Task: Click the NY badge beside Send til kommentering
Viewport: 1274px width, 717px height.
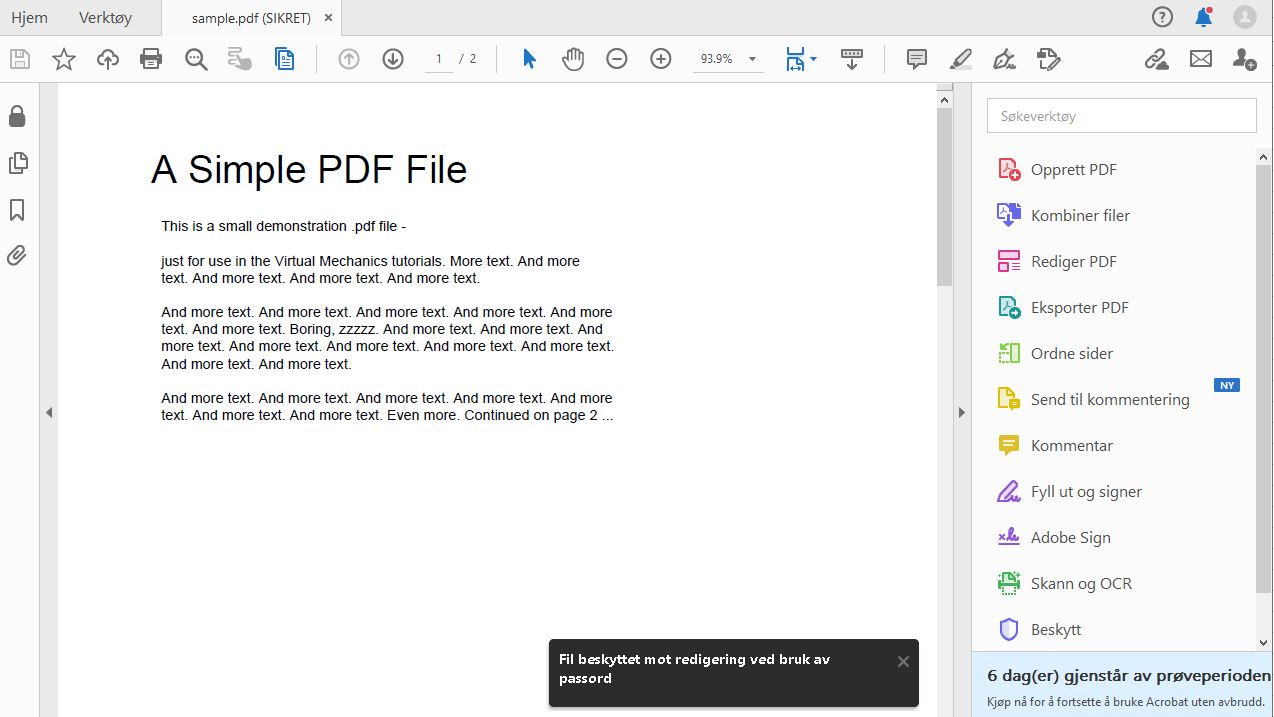Action: (x=1227, y=385)
